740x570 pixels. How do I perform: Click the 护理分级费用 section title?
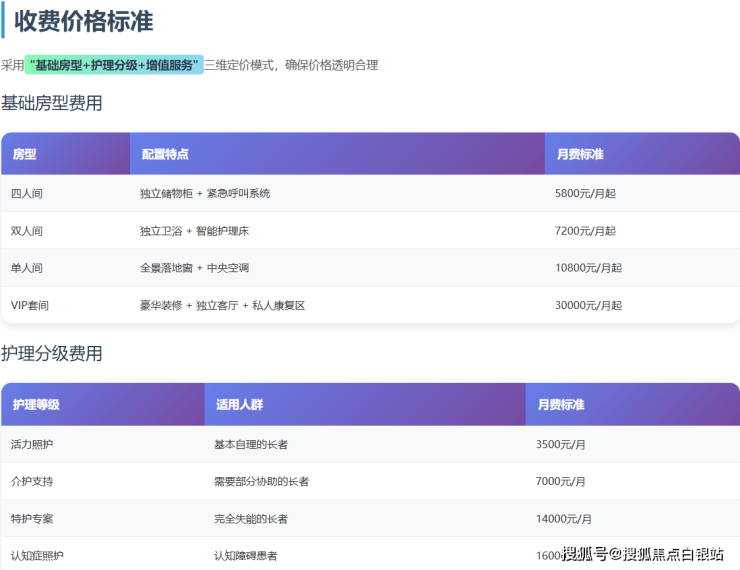coord(52,353)
